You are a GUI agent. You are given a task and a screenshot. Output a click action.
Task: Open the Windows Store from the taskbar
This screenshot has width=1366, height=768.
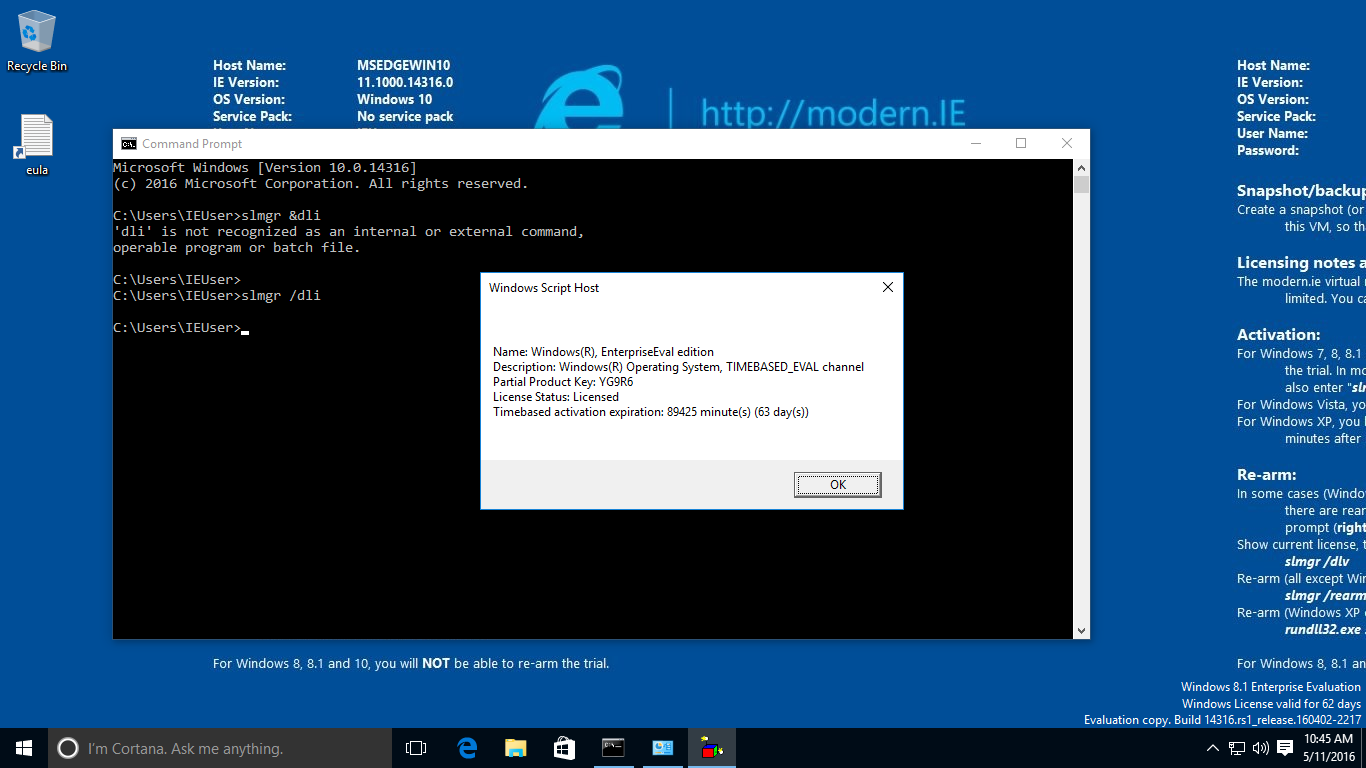(565, 748)
